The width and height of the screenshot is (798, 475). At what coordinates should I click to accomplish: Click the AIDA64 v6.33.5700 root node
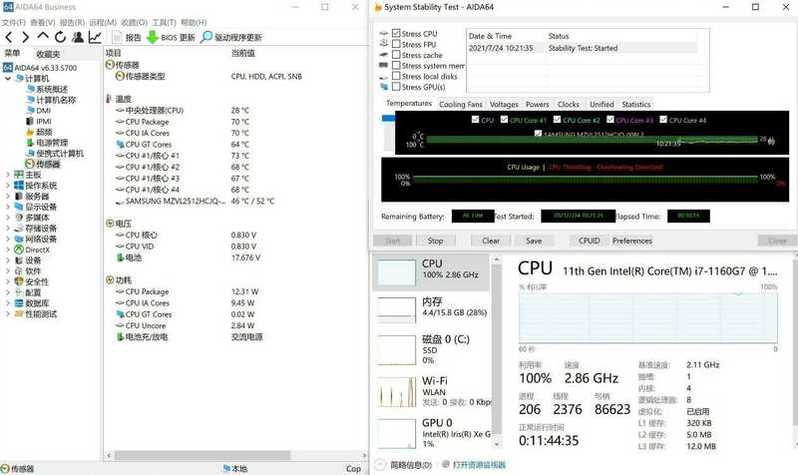(40, 68)
